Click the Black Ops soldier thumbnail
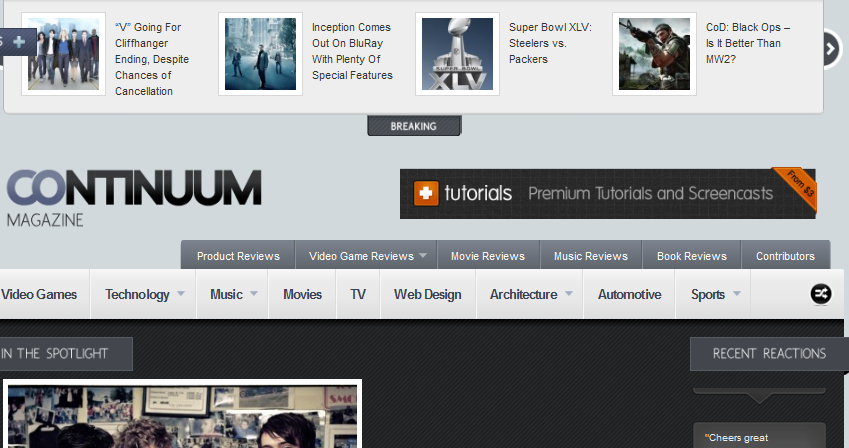Viewport: 849px width, 448px height. [x=655, y=54]
